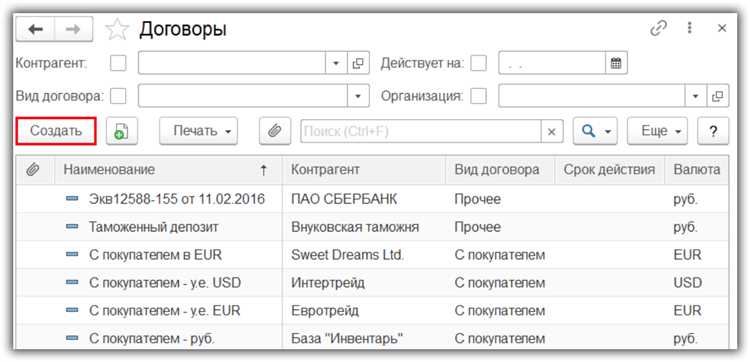
Task: Go back with the left arrow button
Action: (x=35, y=30)
